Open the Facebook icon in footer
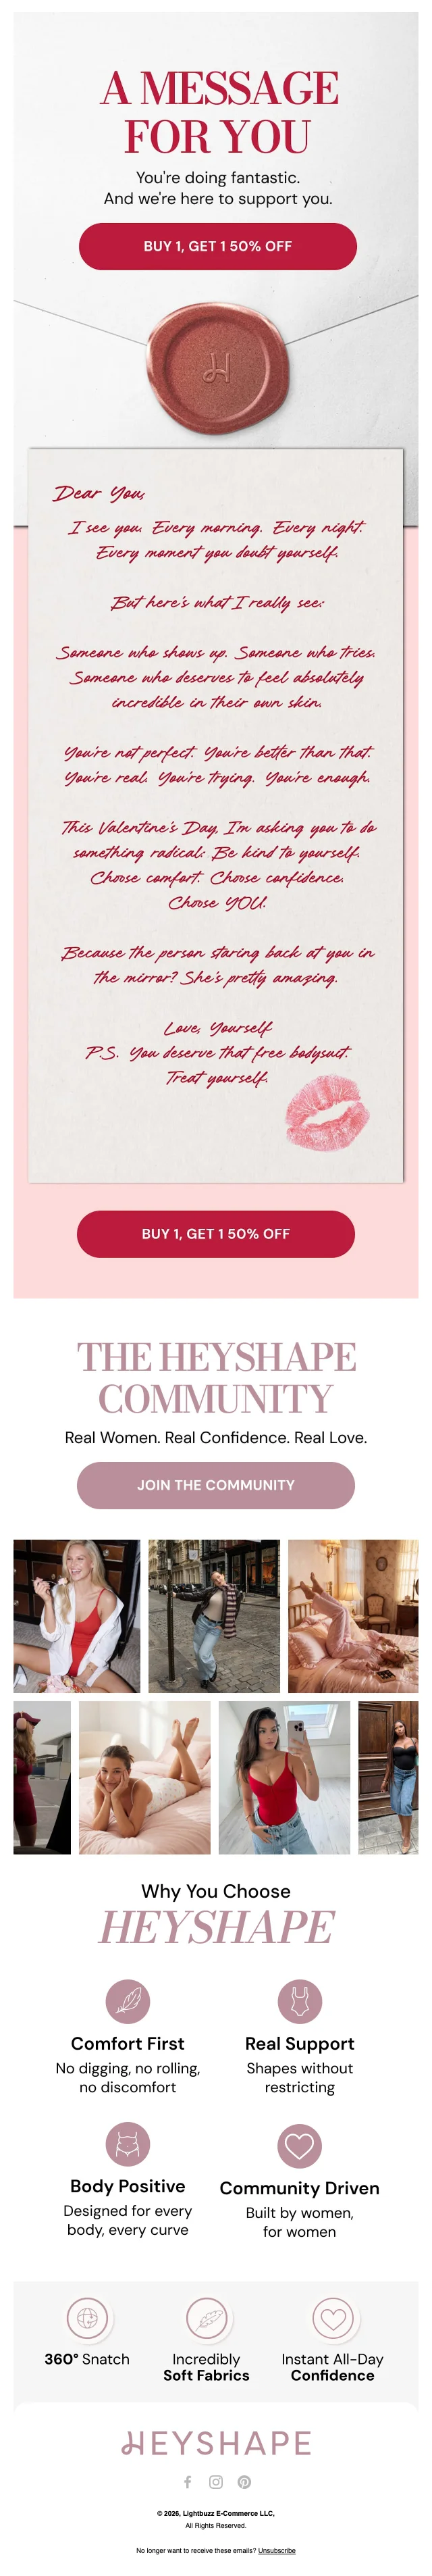432x2576 pixels. click(187, 2482)
